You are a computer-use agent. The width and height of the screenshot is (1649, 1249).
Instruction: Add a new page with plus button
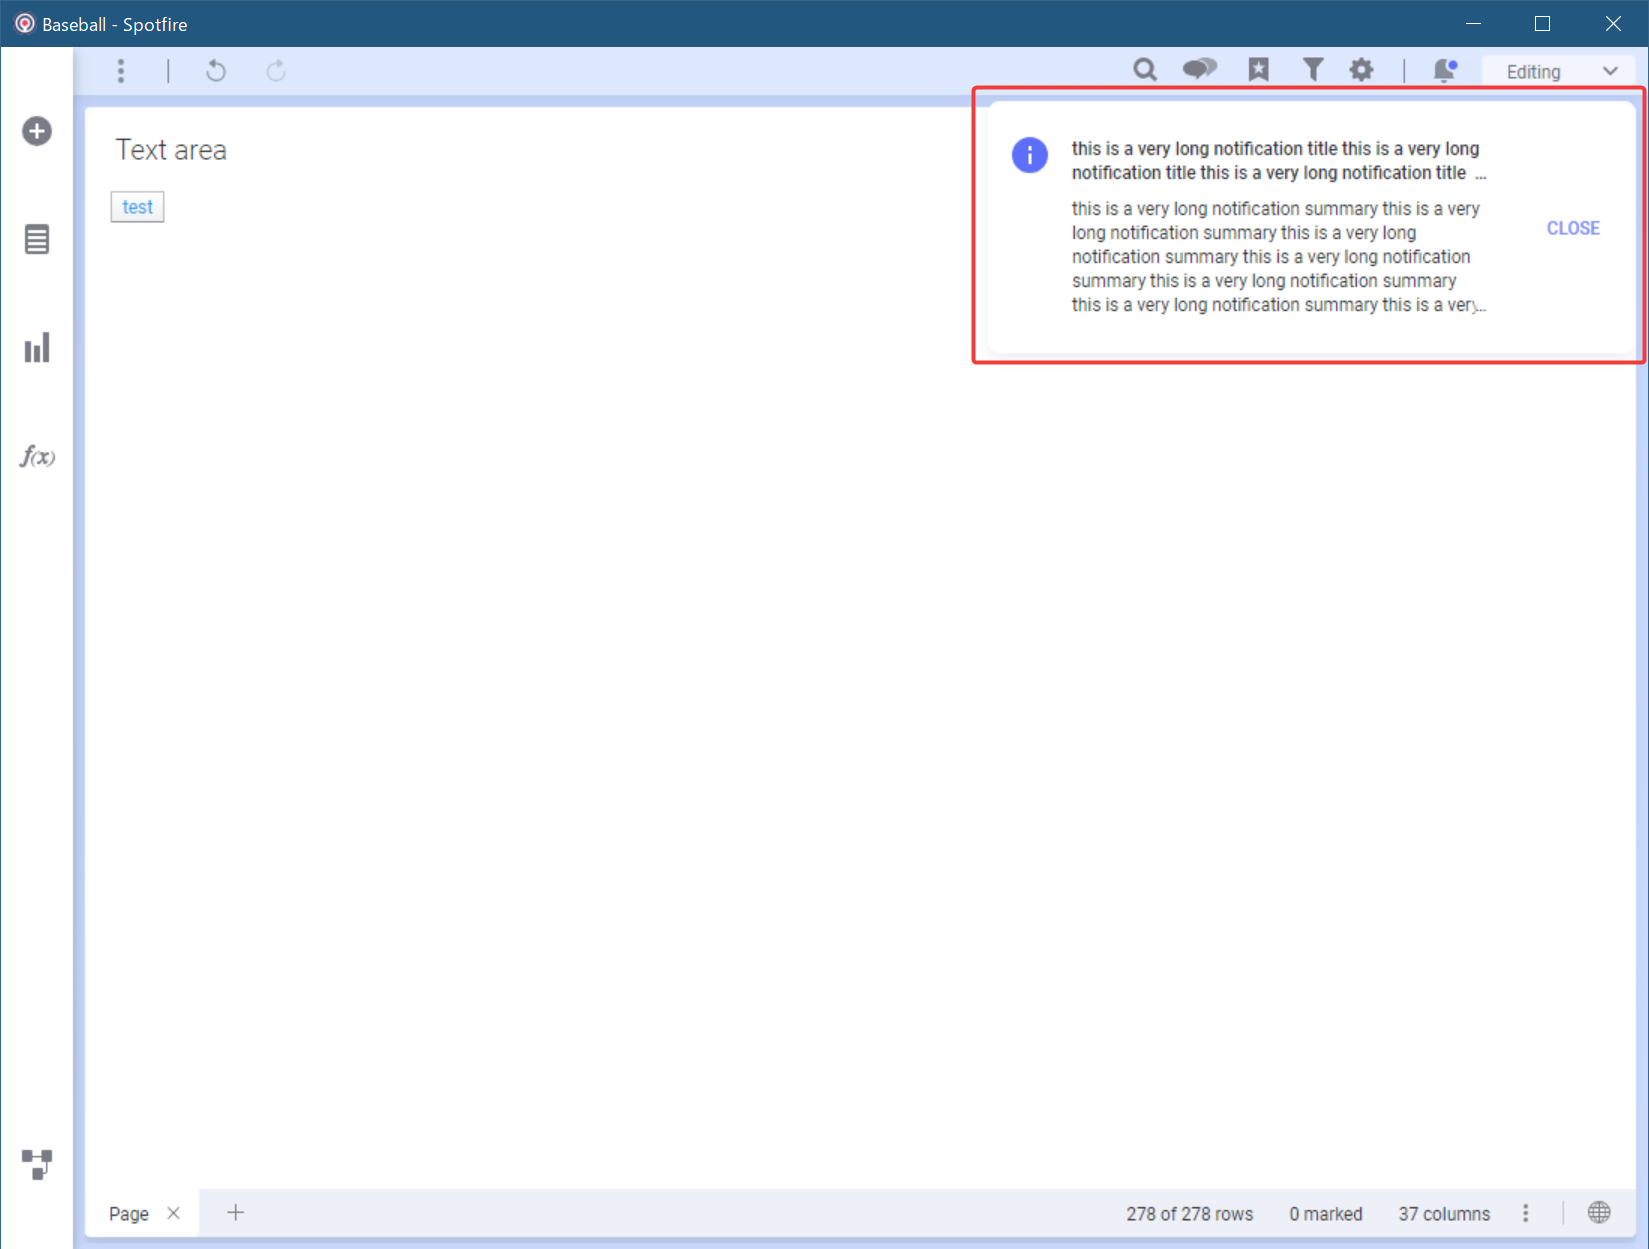tap(236, 1213)
